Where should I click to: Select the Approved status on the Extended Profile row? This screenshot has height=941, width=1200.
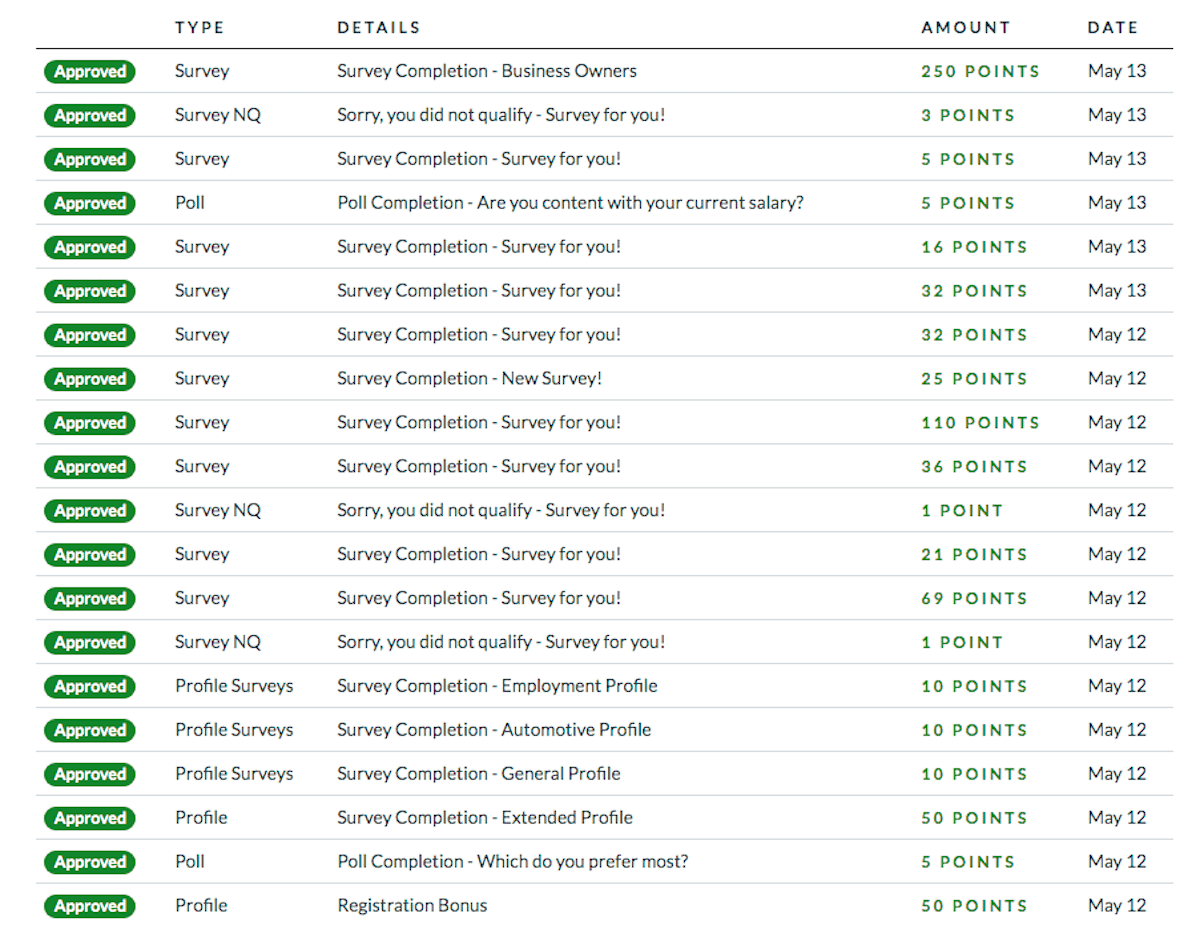coord(89,818)
